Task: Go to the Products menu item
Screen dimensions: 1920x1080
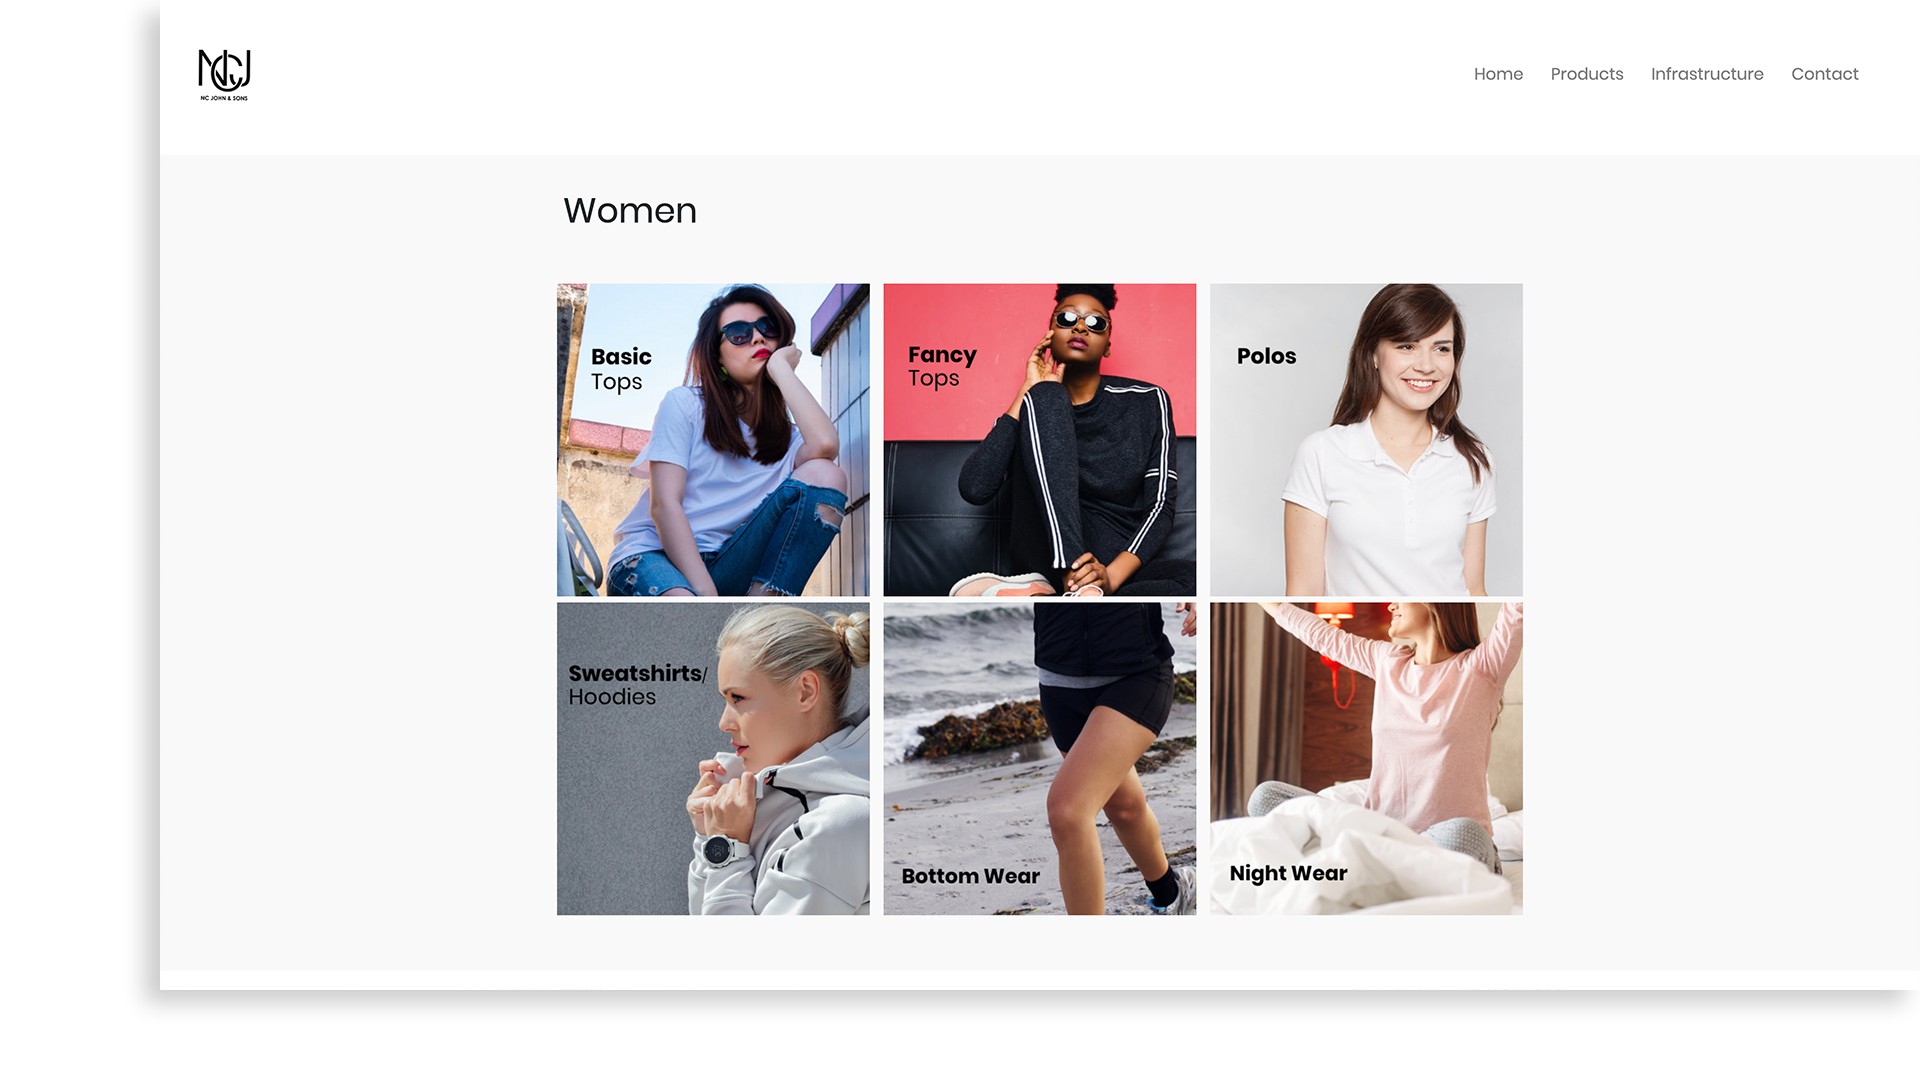Action: [1587, 74]
